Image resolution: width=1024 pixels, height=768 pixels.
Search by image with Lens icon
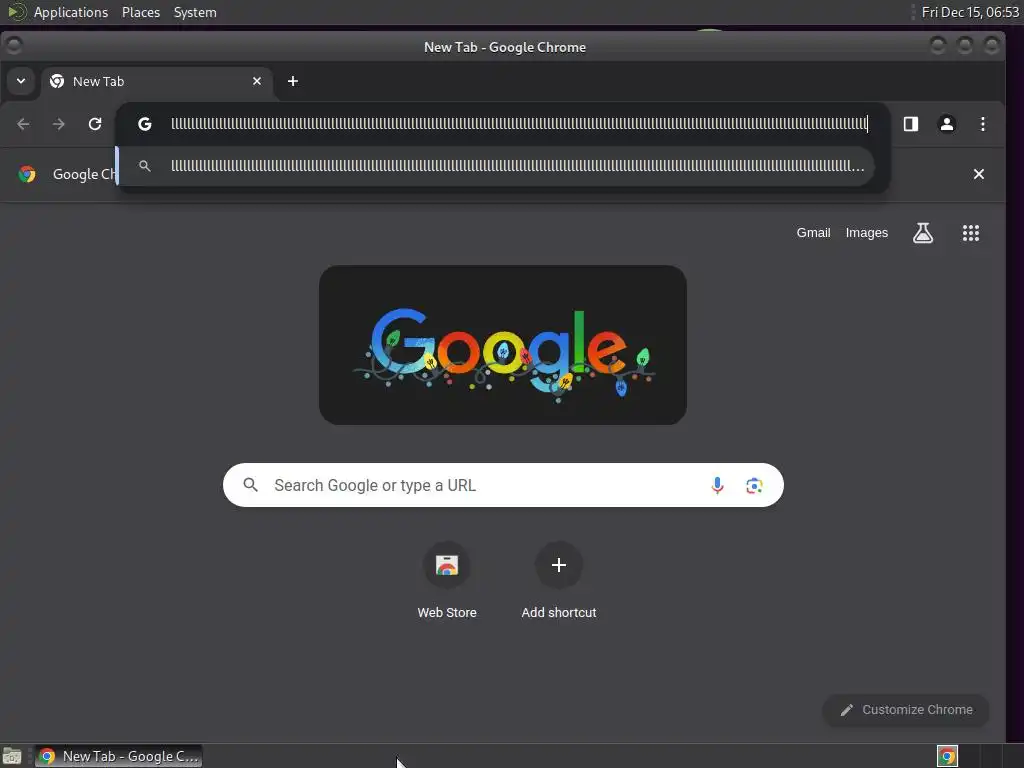point(754,485)
